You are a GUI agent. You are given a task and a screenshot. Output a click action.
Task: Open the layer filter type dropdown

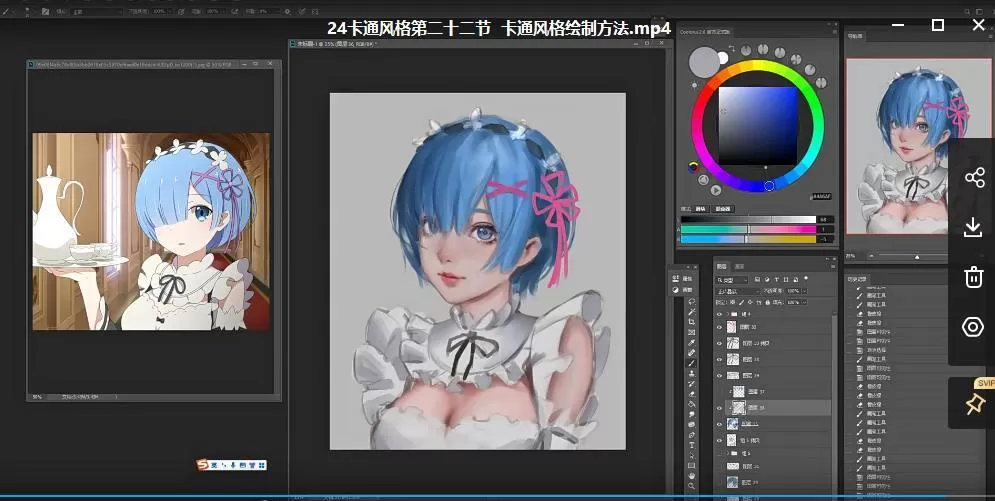[732, 280]
